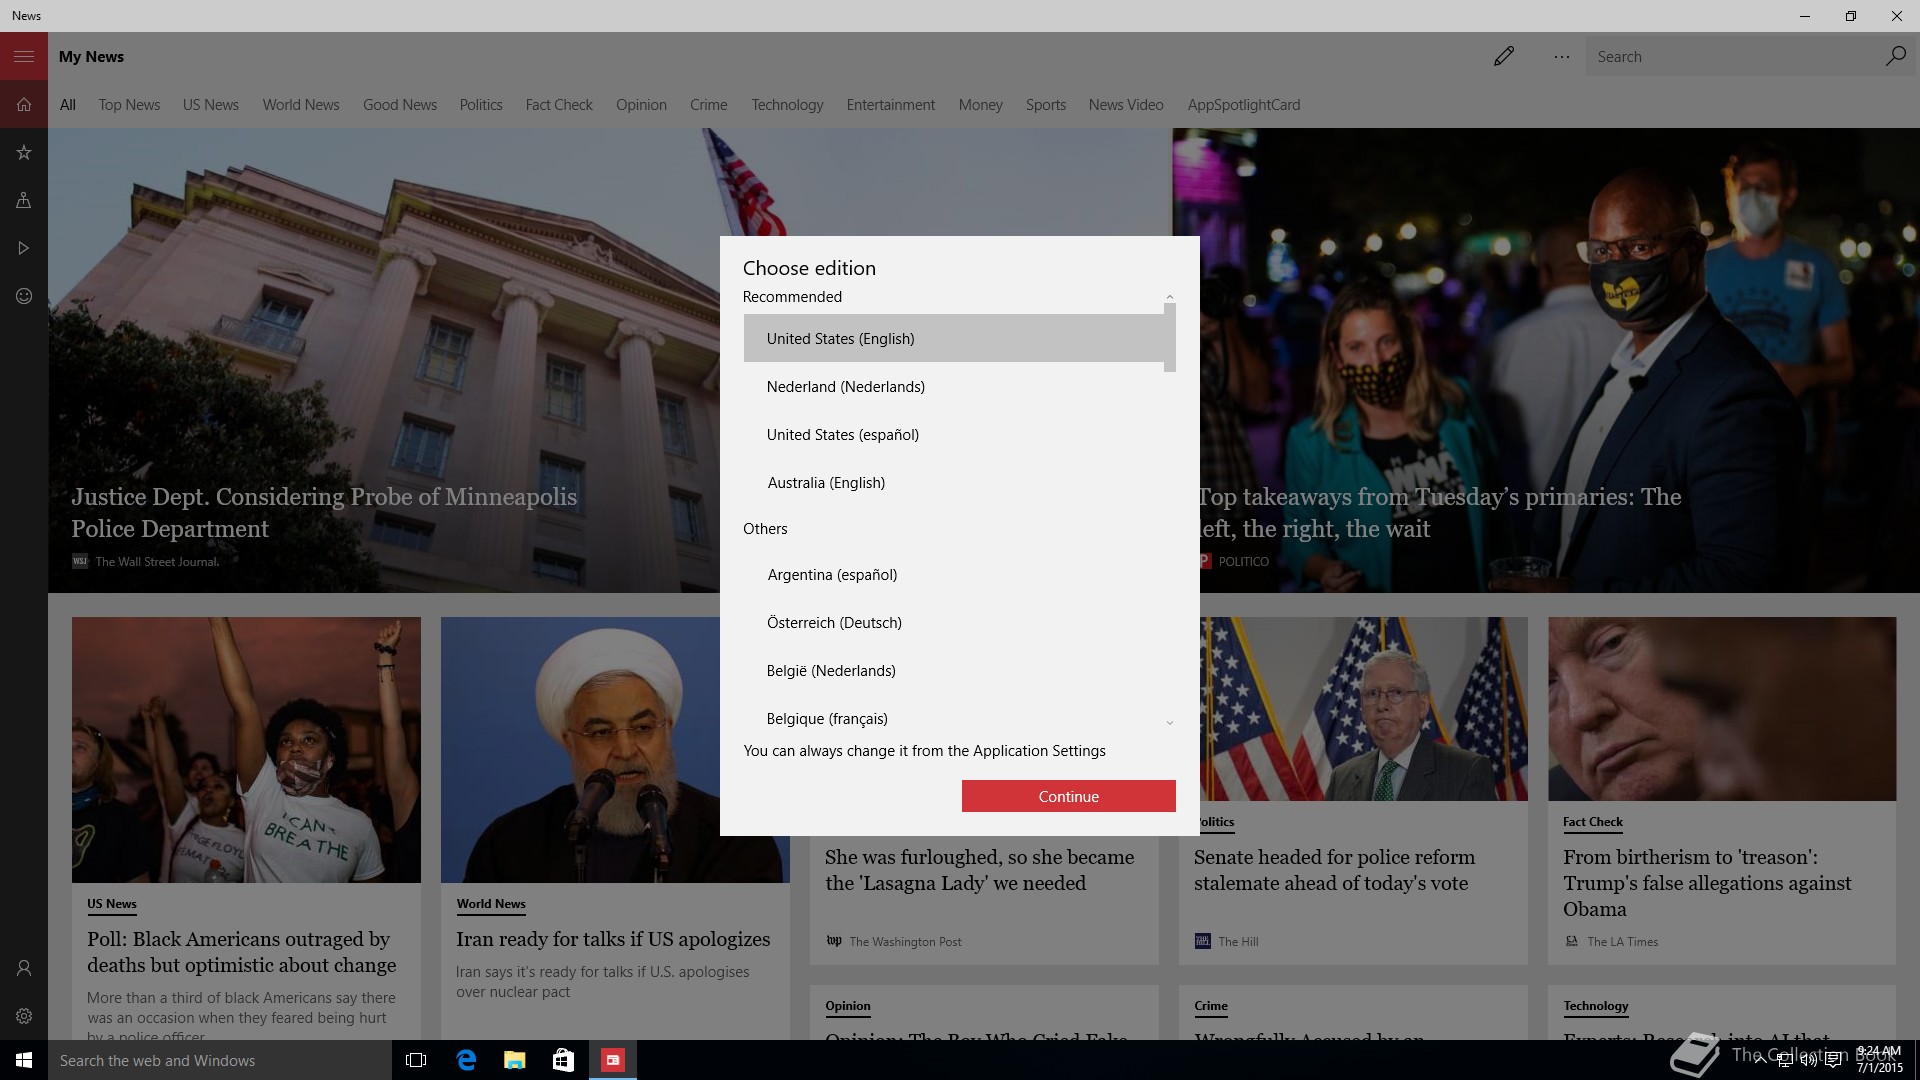
Task: Open the AppSpotlightCard tab
Action: pos(1243,105)
